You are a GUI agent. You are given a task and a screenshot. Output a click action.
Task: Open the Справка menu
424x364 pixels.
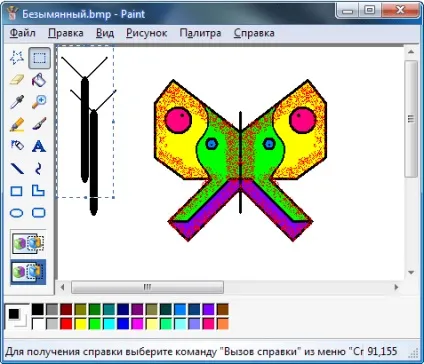pyautogui.click(x=254, y=33)
